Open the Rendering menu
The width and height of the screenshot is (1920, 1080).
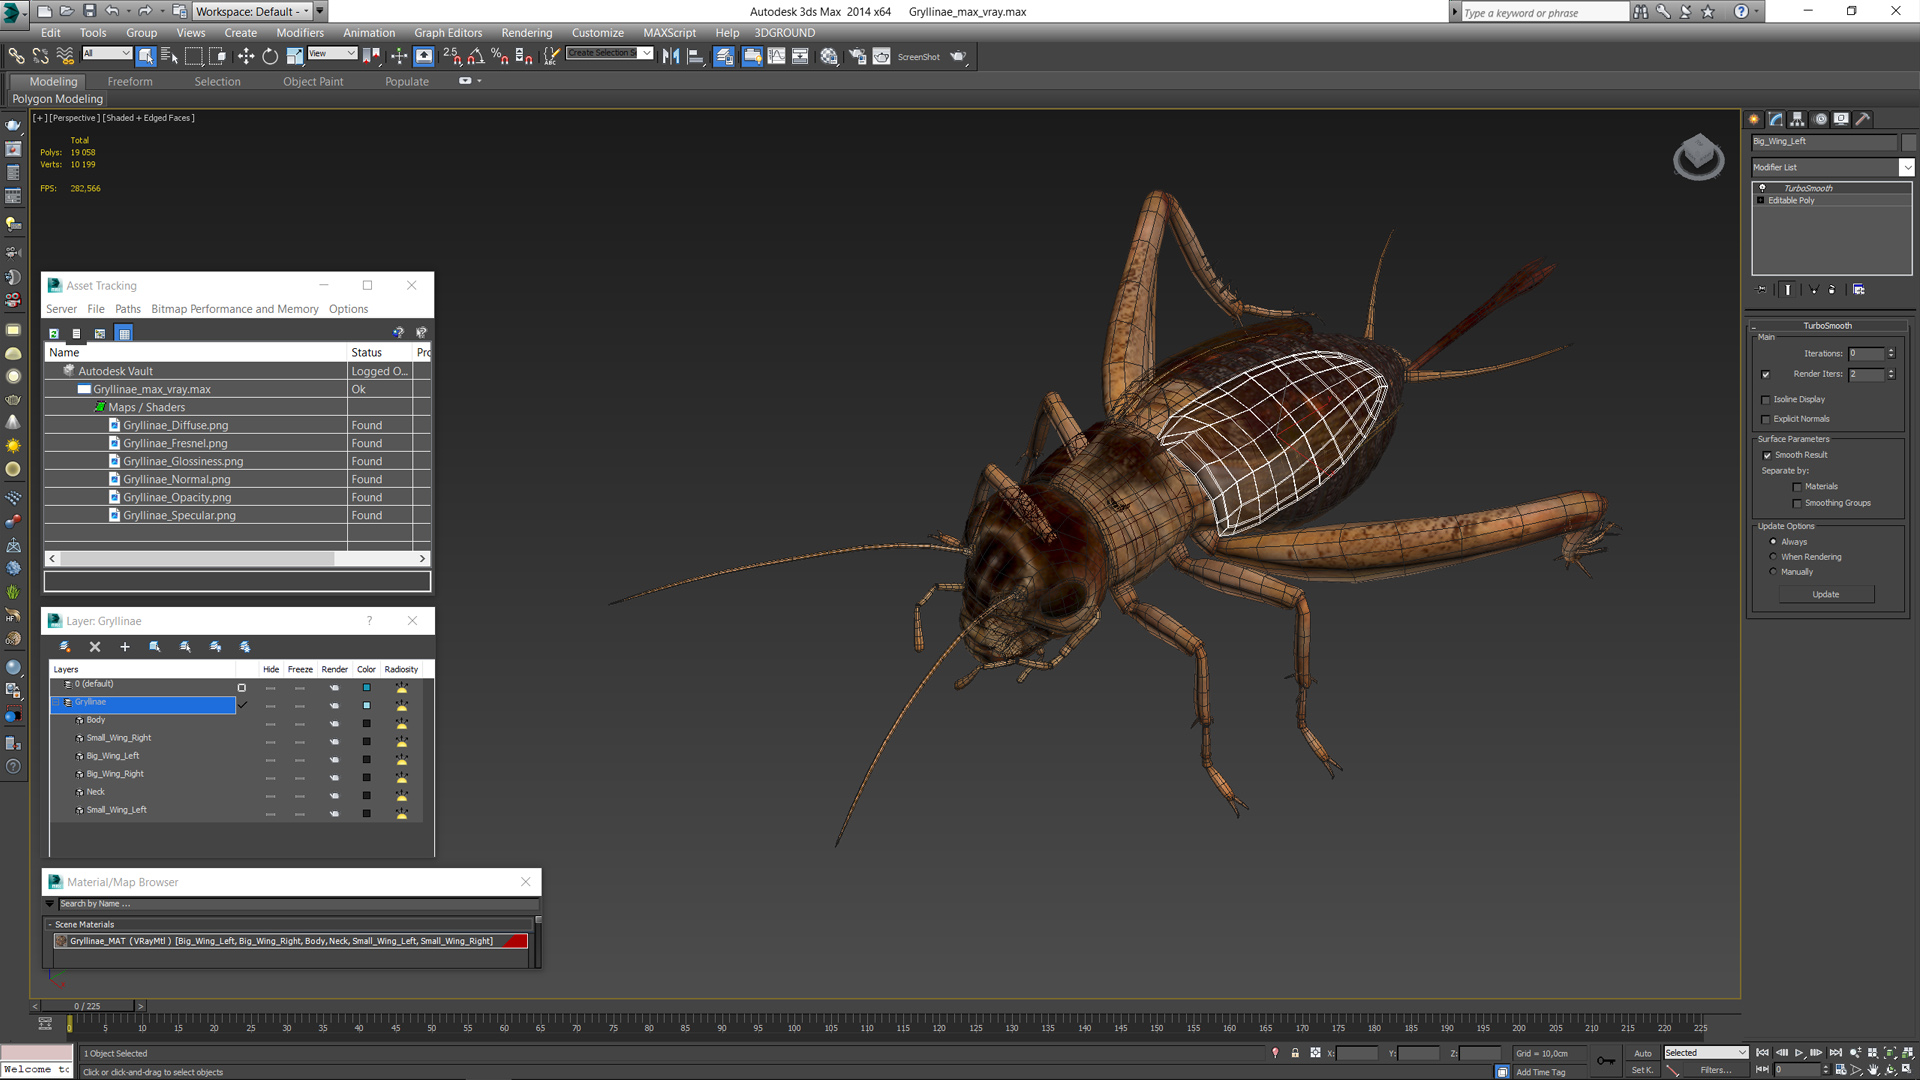(527, 33)
